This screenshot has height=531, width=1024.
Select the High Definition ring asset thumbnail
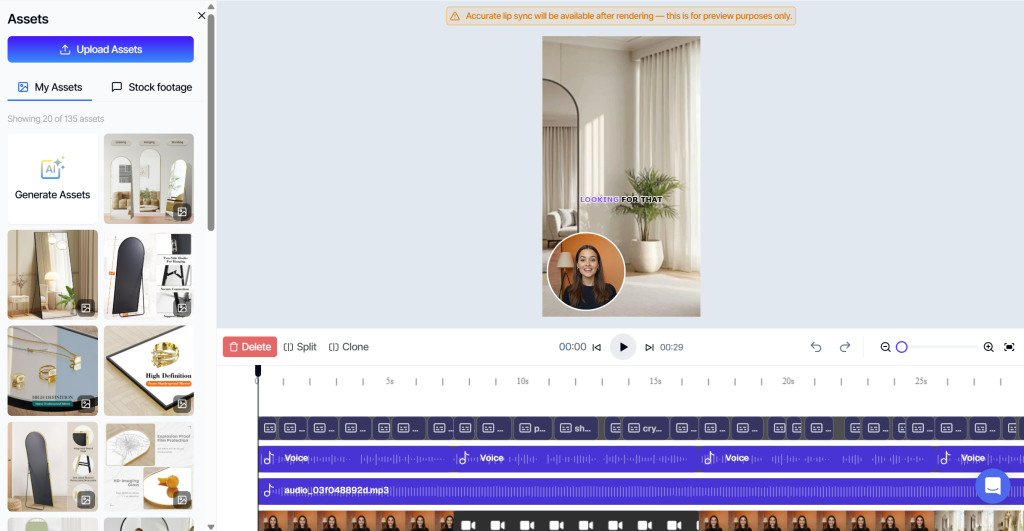coord(149,370)
